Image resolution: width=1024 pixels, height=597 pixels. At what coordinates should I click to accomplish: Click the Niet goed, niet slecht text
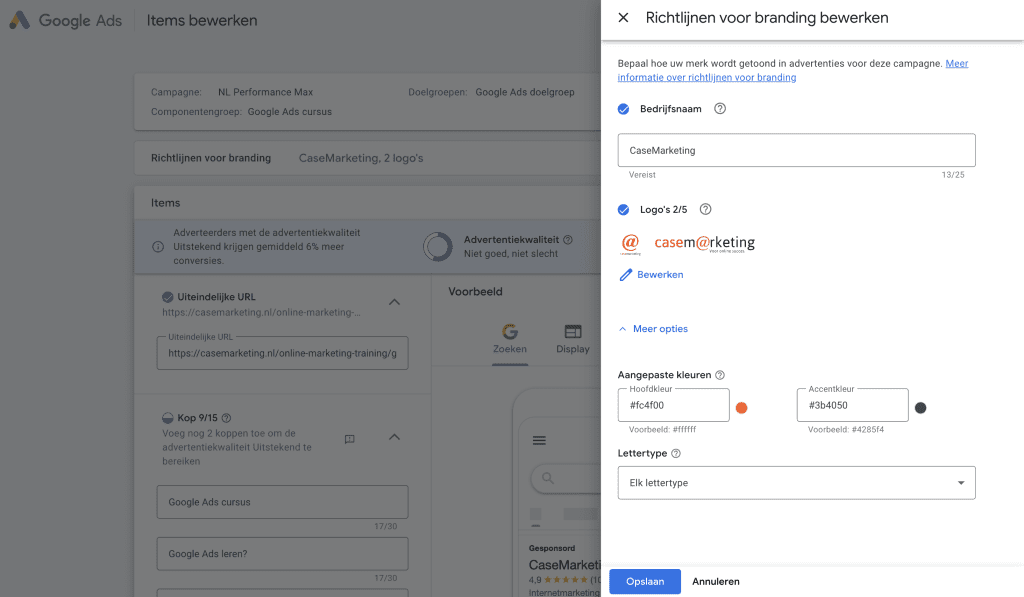pos(511,254)
